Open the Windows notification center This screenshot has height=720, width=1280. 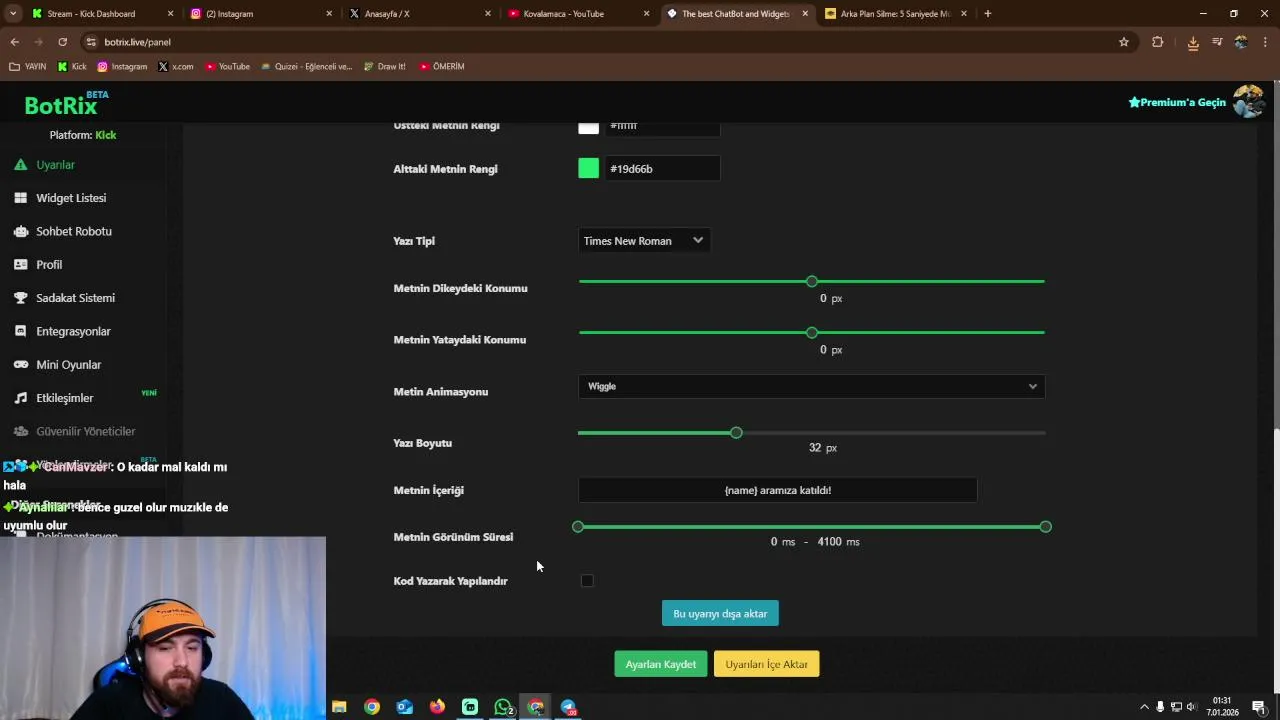tap(1259, 707)
